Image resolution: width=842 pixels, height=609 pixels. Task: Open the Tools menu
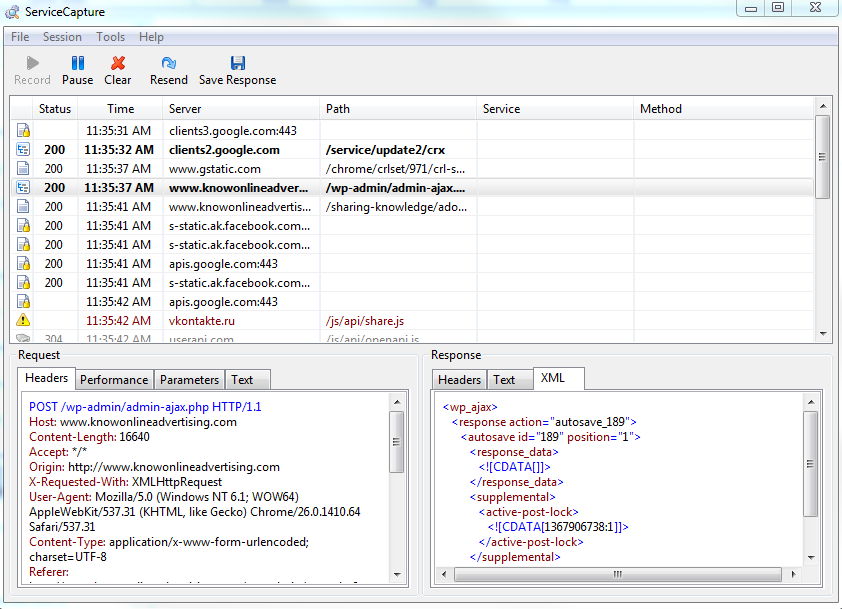tap(110, 37)
